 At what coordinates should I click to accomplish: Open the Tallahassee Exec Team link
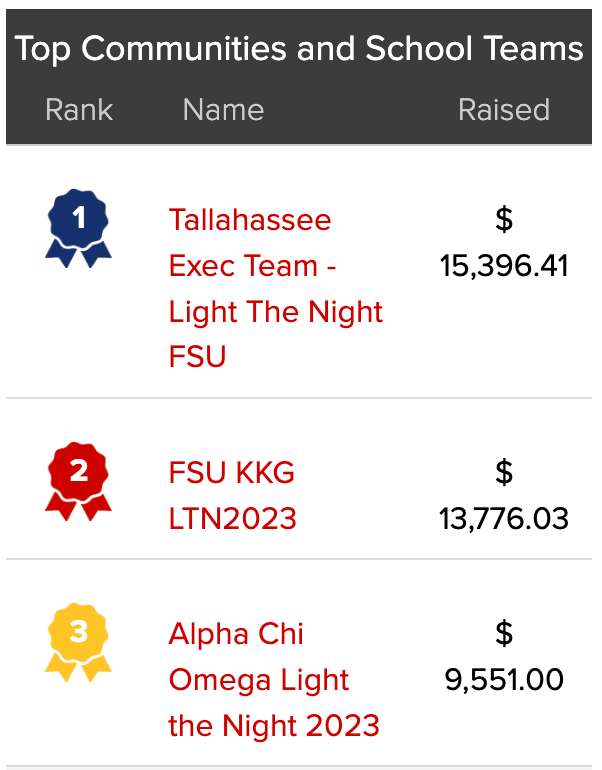[x=250, y=220]
